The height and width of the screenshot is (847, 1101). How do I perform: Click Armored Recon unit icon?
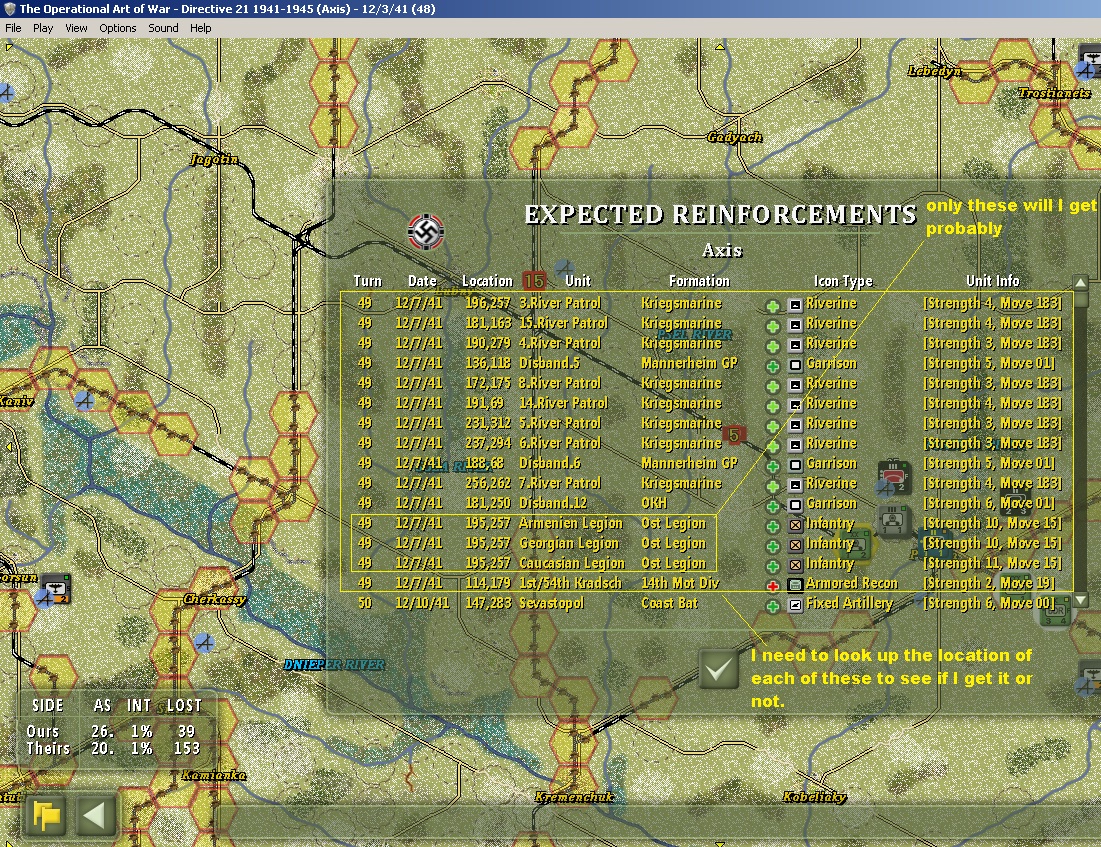(x=795, y=585)
